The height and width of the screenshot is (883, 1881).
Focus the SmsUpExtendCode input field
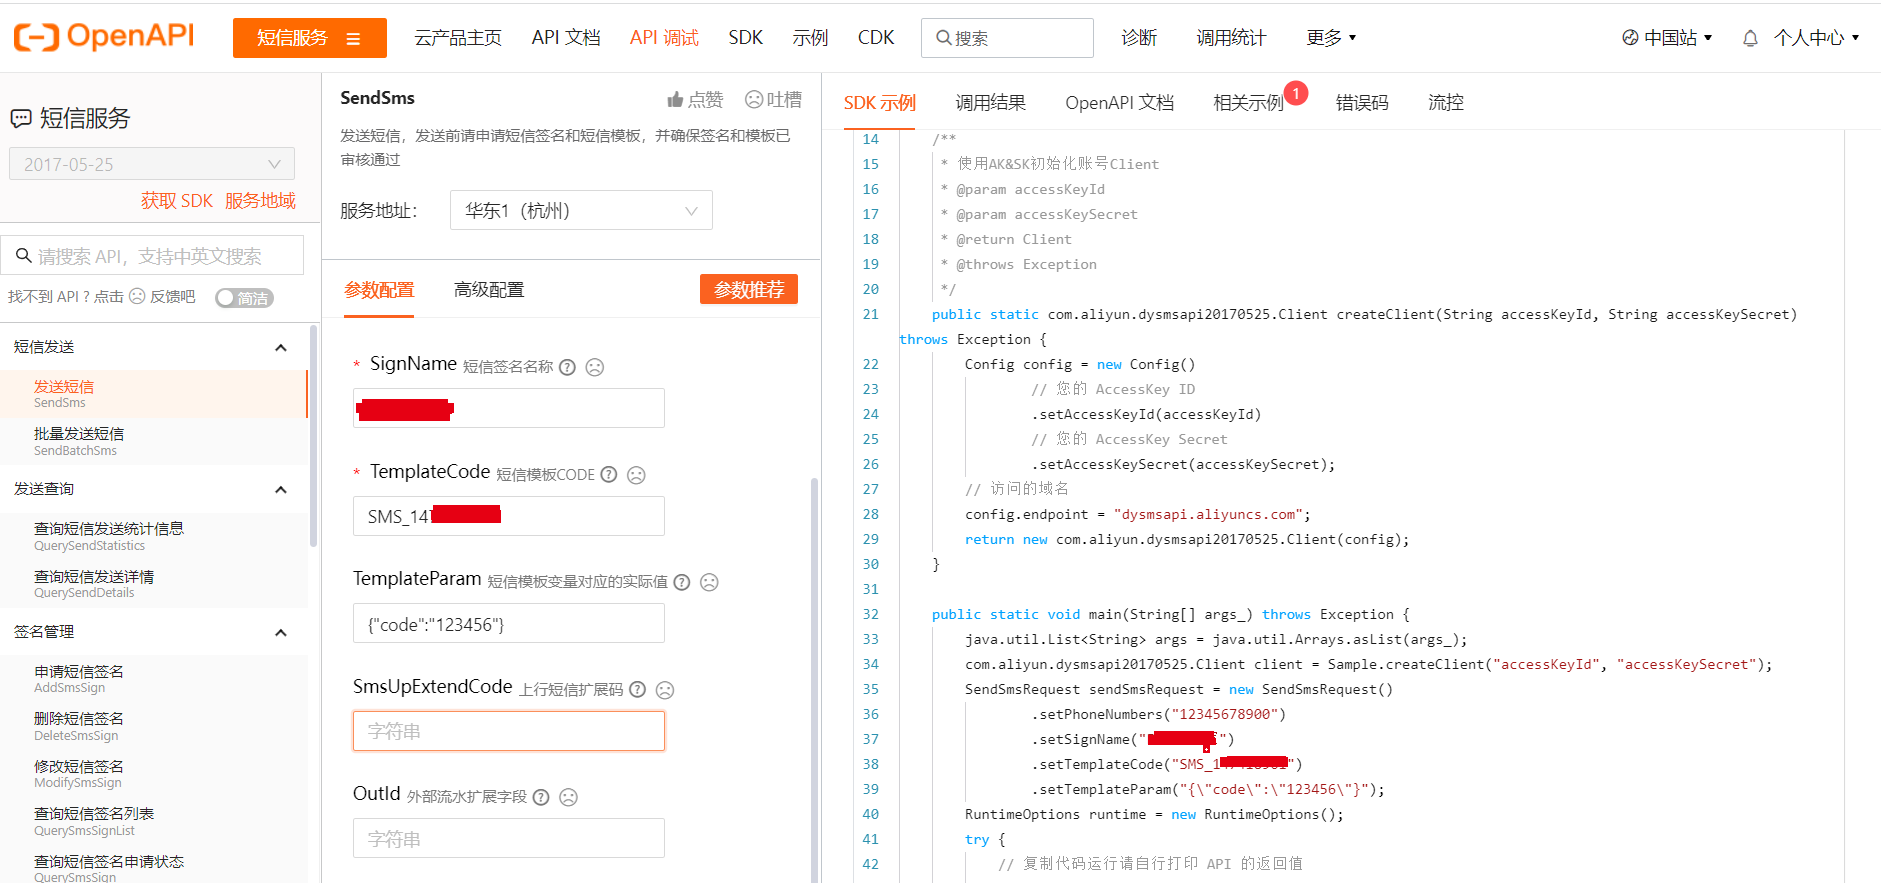click(509, 731)
